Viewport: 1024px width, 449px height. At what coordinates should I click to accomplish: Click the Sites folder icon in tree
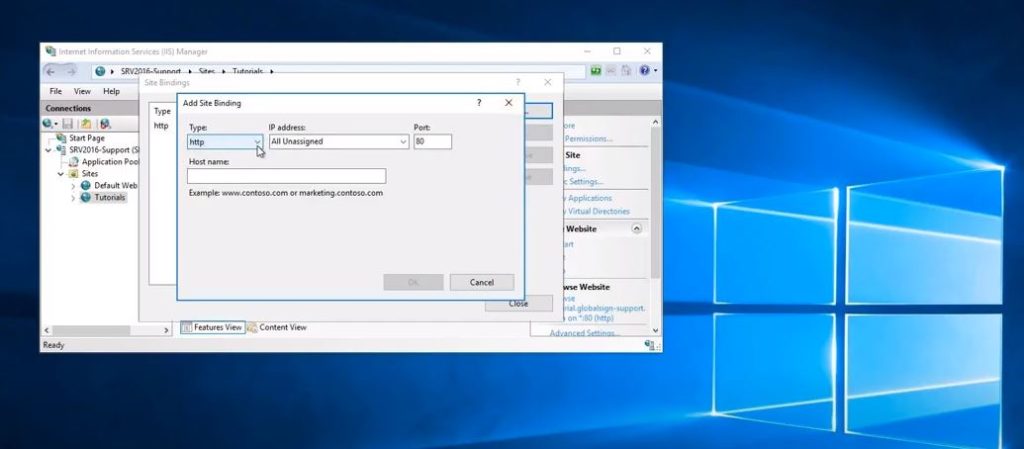tap(73, 174)
